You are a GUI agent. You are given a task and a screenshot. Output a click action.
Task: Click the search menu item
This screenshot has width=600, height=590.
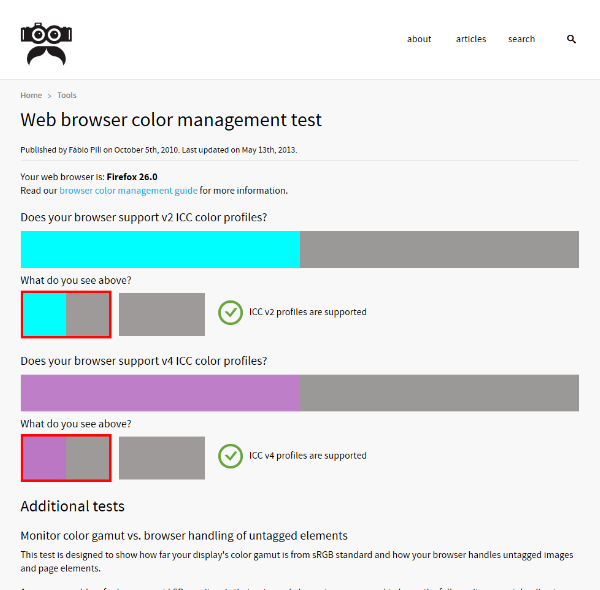(x=521, y=39)
